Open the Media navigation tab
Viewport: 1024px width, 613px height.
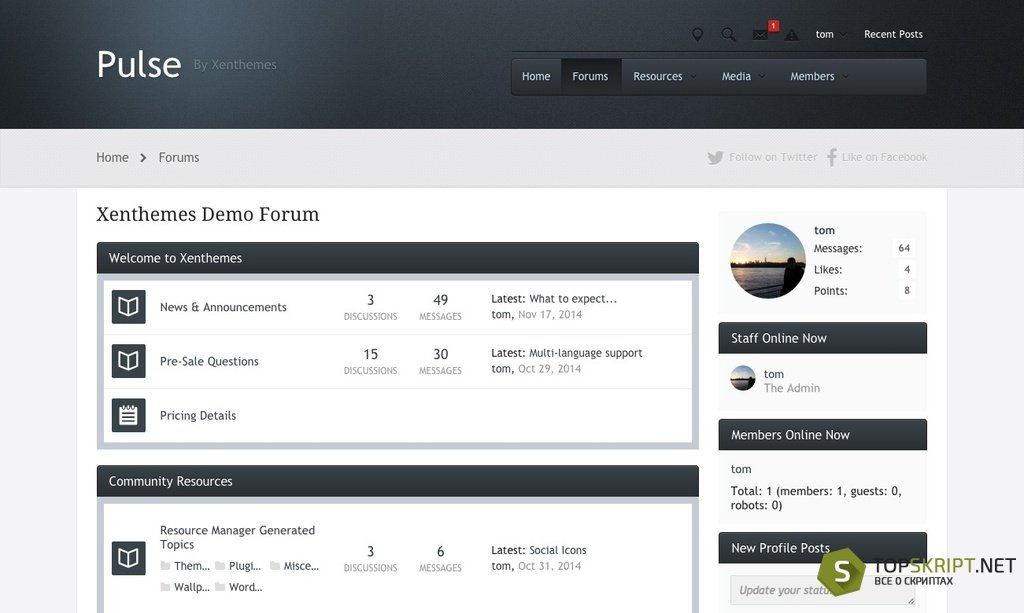pyautogui.click(x=736, y=76)
